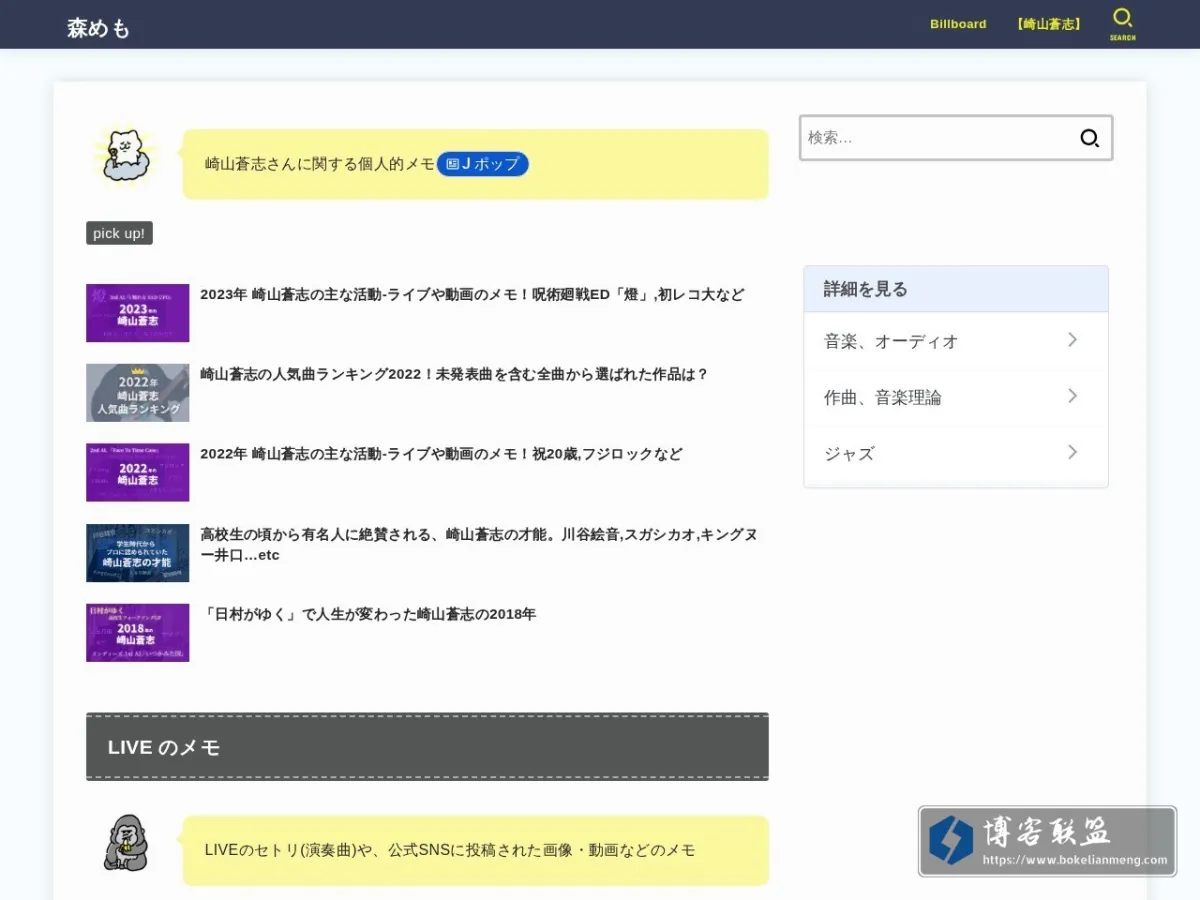
Task: Open the ジャズ category
Action: tap(956, 453)
